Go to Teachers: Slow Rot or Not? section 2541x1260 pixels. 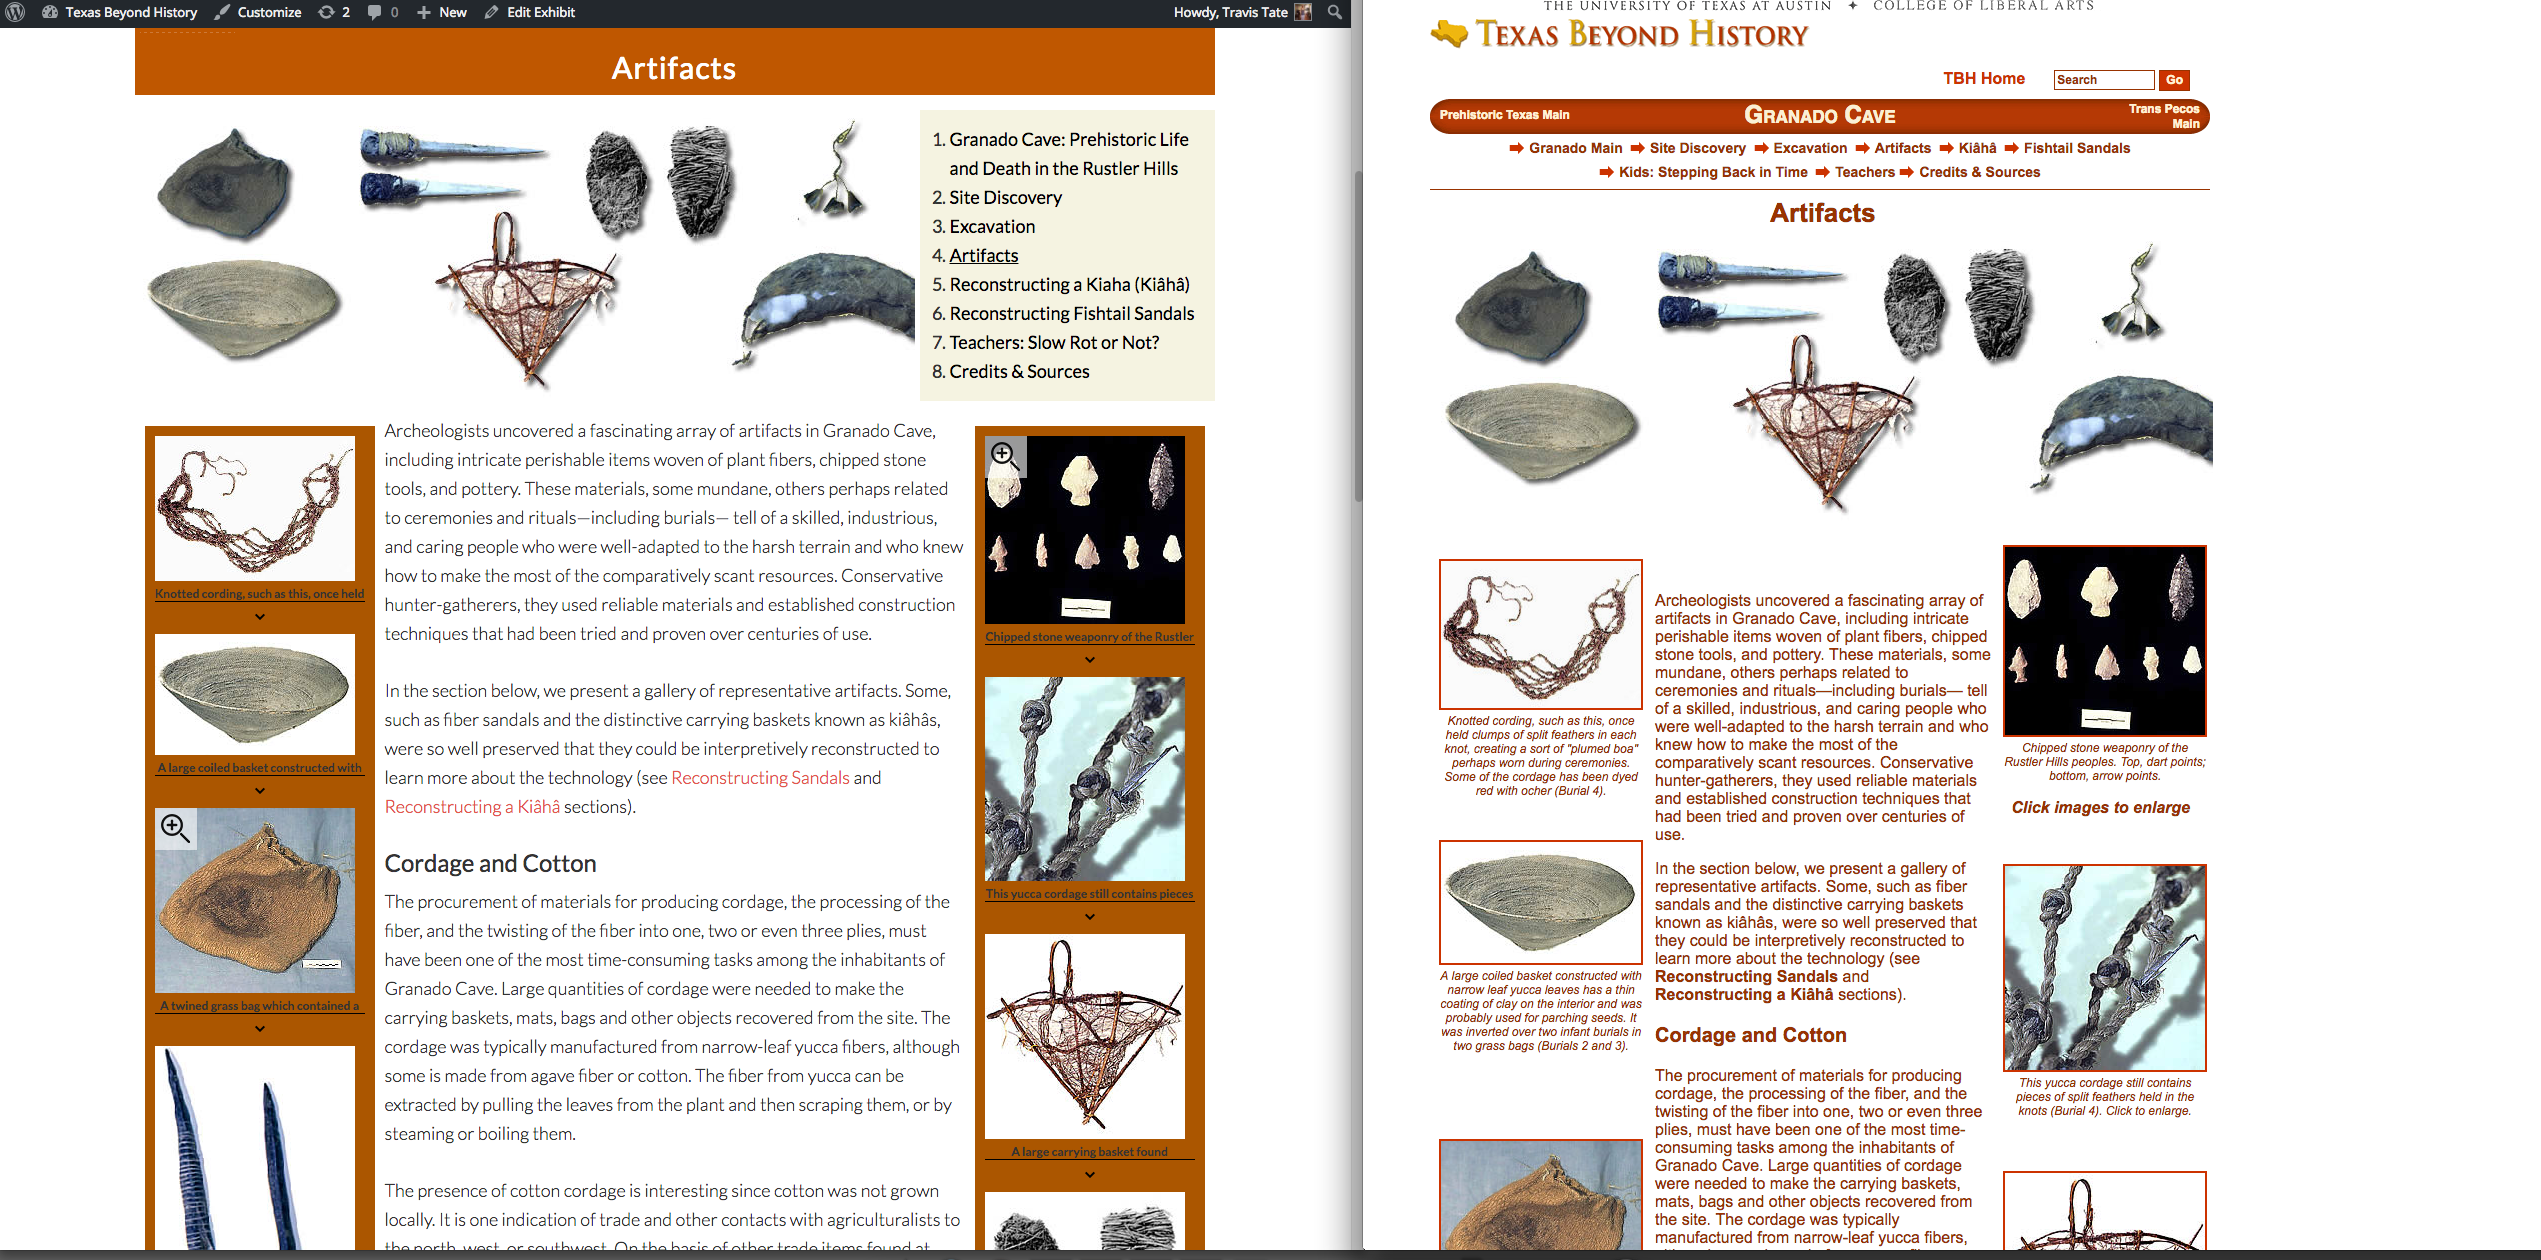1054,343
